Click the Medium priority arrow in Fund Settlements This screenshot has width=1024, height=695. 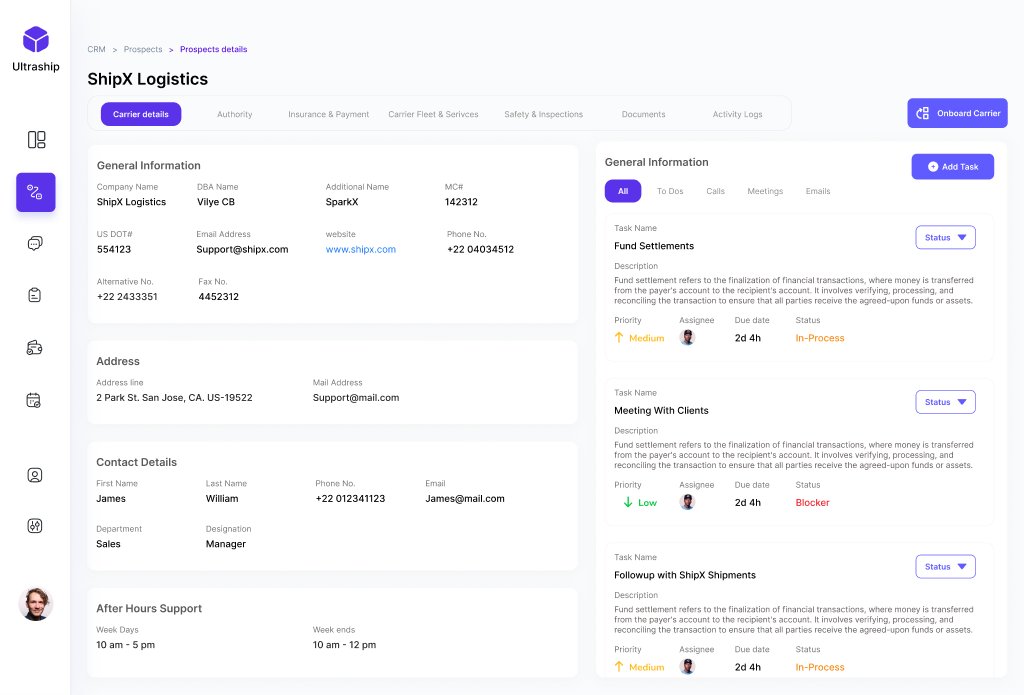click(619, 338)
